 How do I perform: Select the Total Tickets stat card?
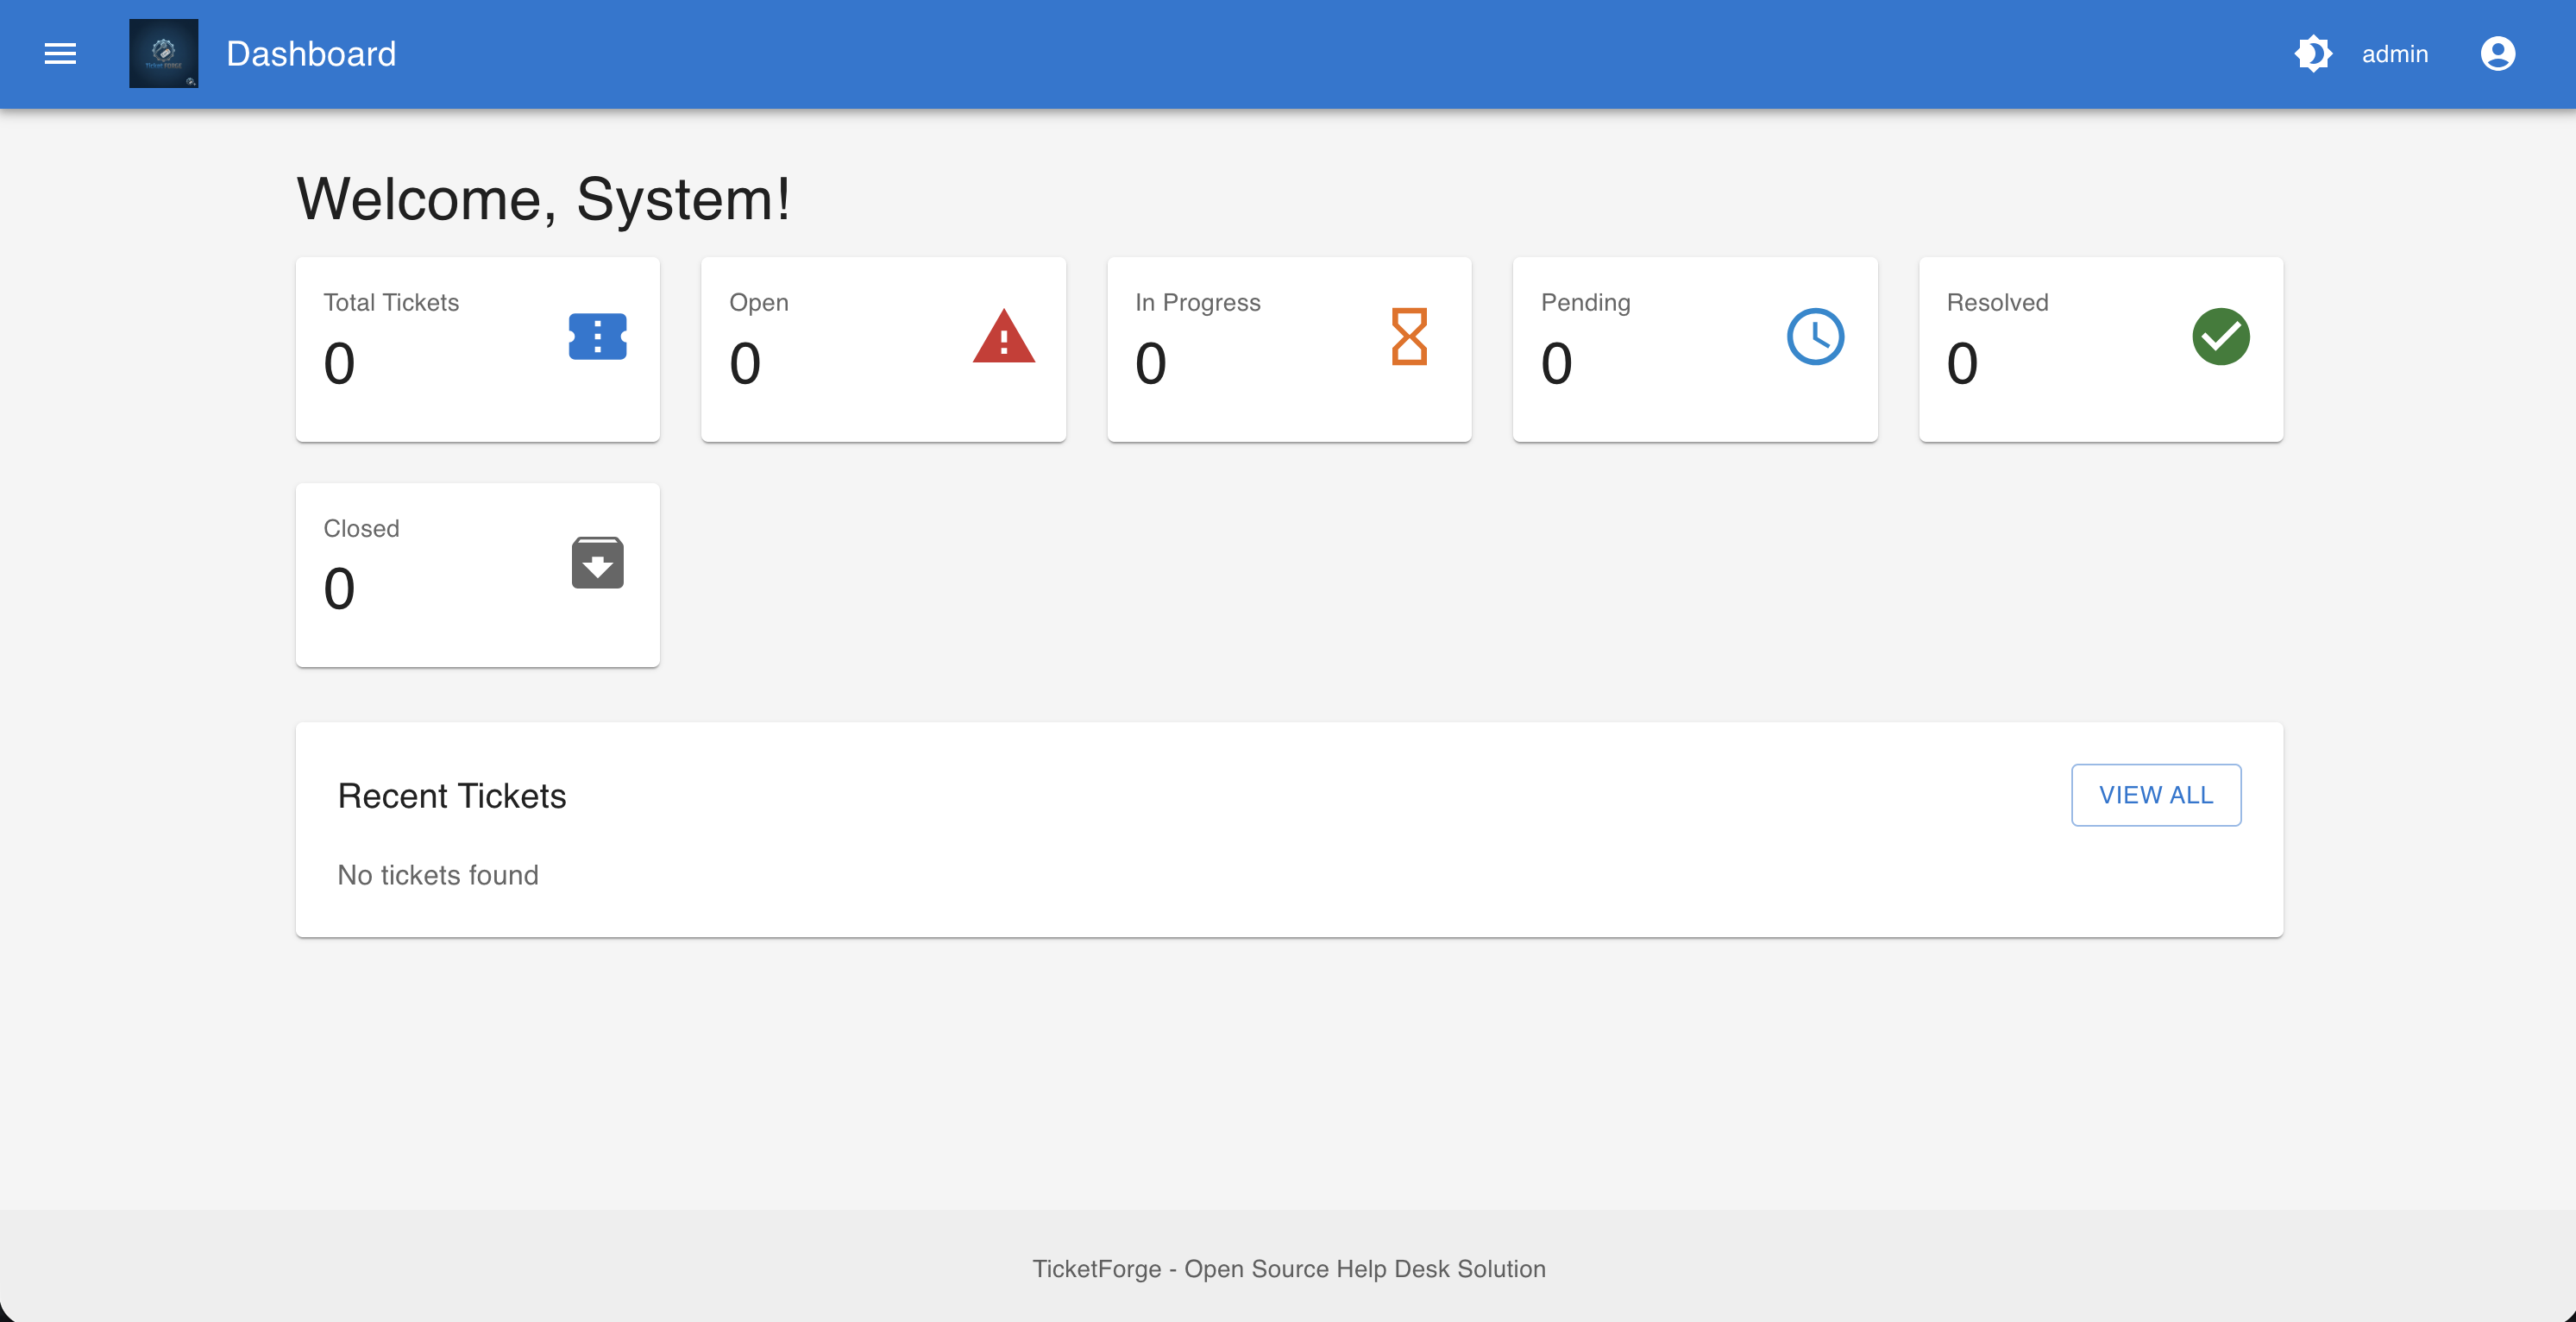pyautogui.click(x=477, y=349)
